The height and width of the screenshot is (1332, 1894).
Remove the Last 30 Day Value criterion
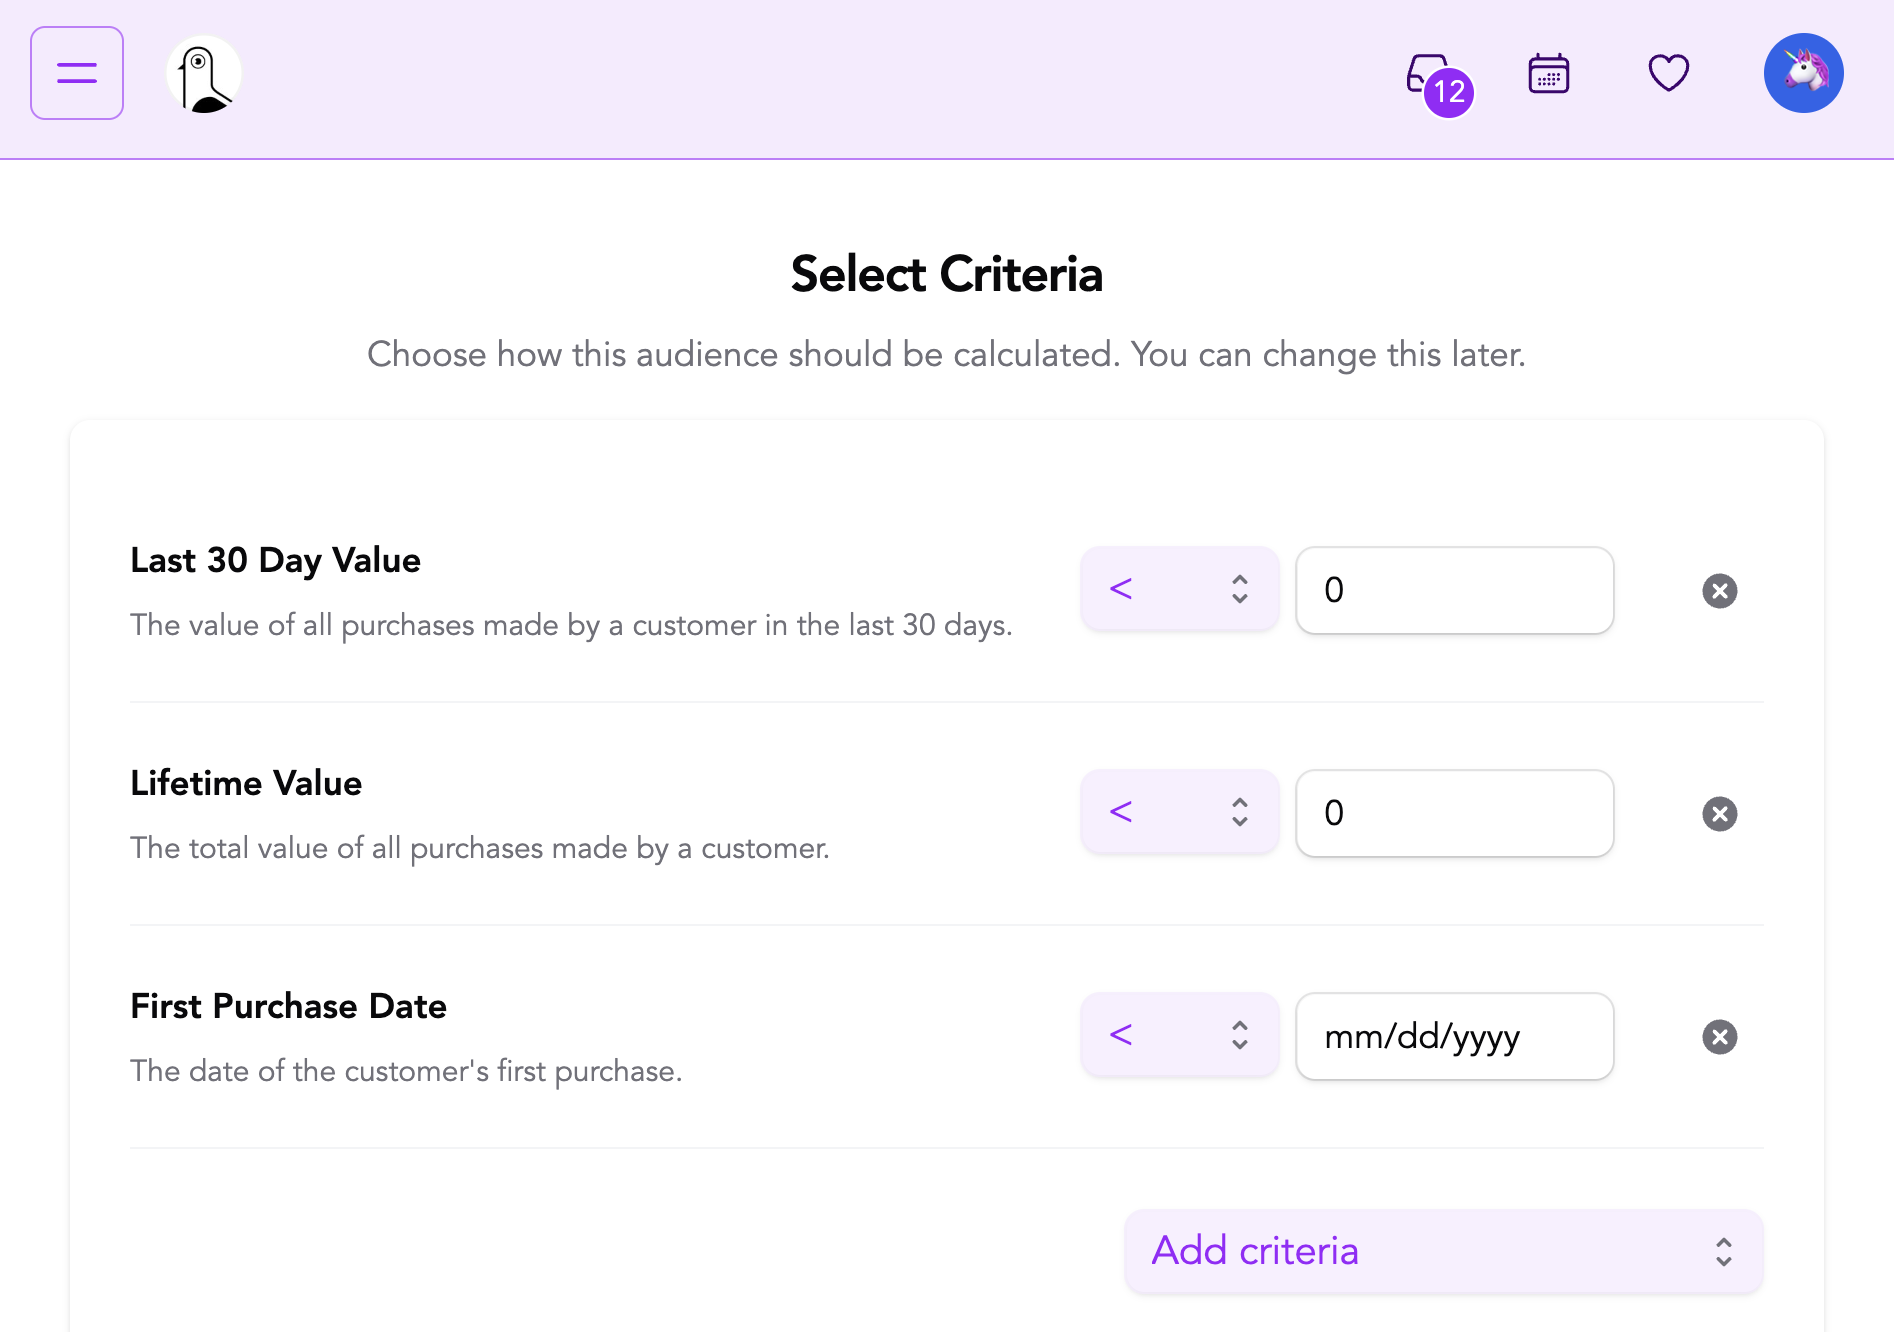point(1719,590)
